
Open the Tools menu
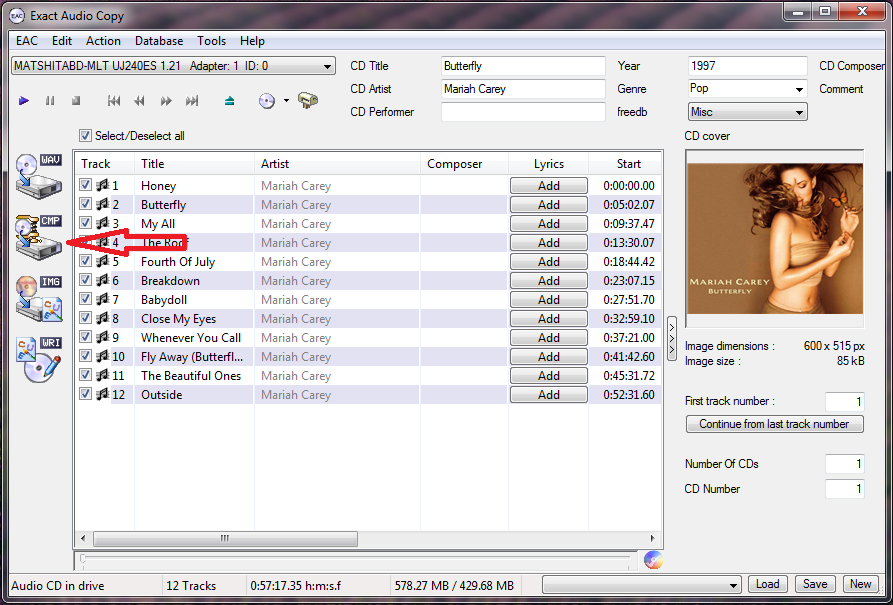click(211, 41)
